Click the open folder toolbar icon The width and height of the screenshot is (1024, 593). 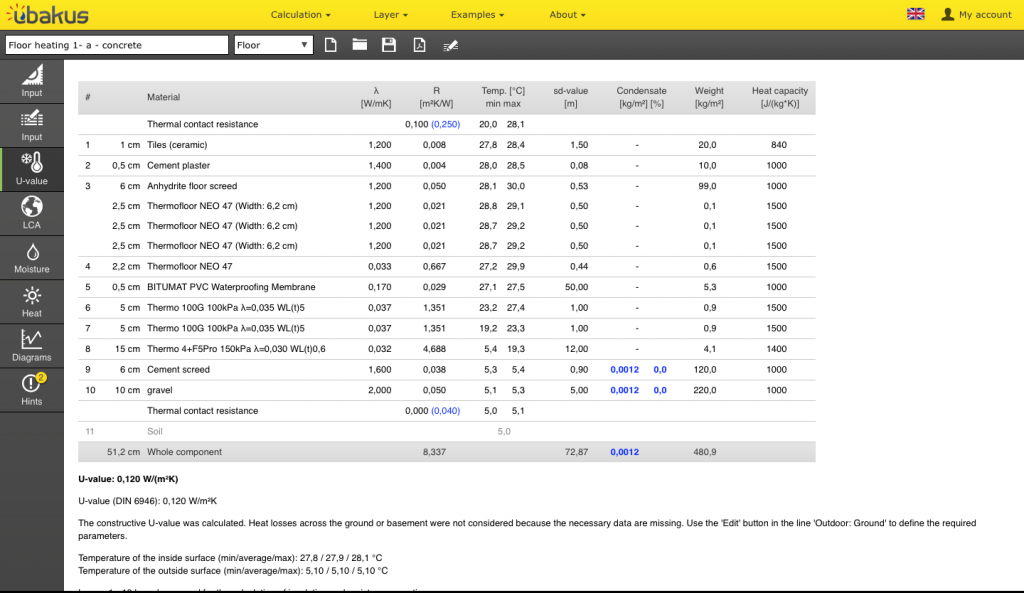point(359,45)
